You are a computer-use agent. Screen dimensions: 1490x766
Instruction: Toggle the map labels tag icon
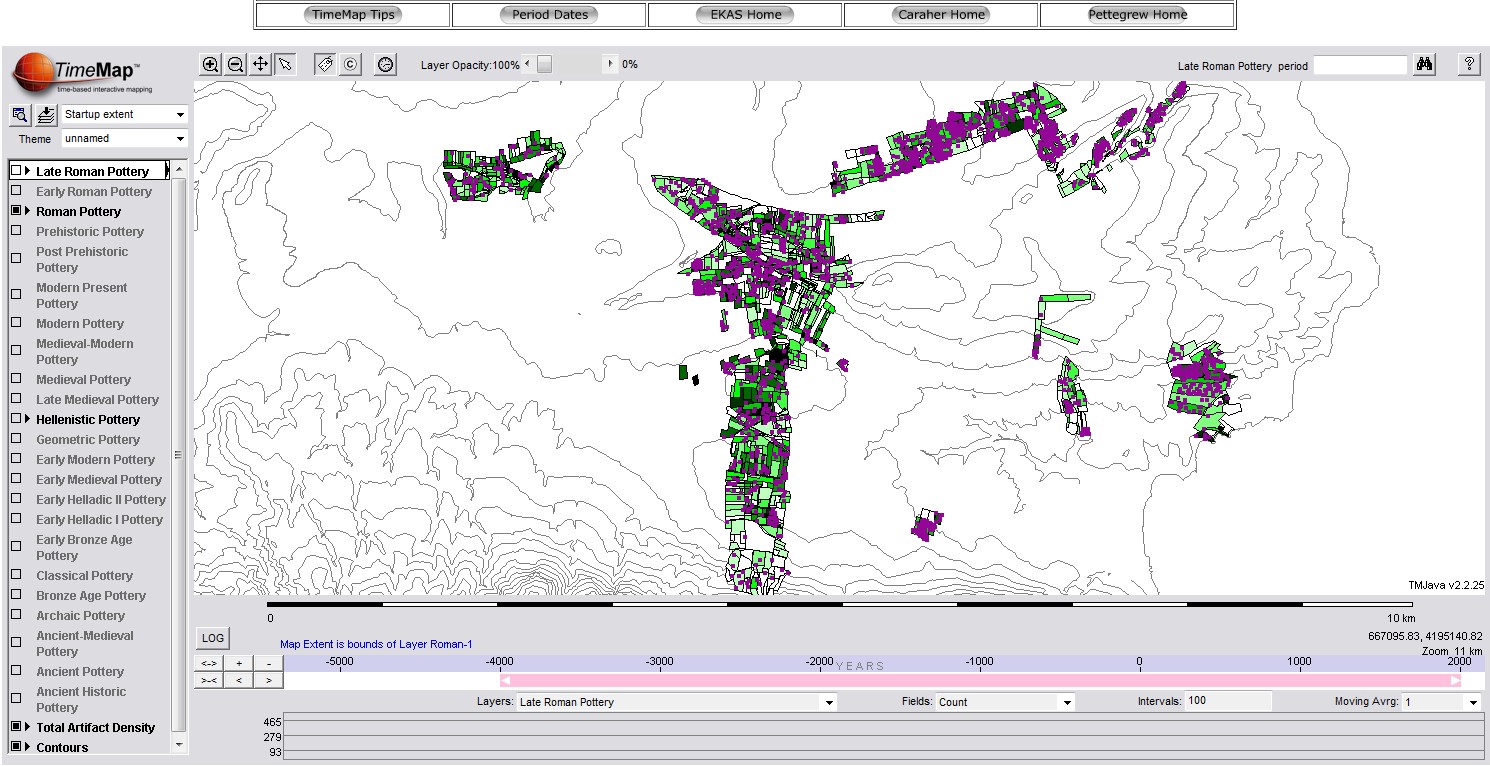(325, 64)
